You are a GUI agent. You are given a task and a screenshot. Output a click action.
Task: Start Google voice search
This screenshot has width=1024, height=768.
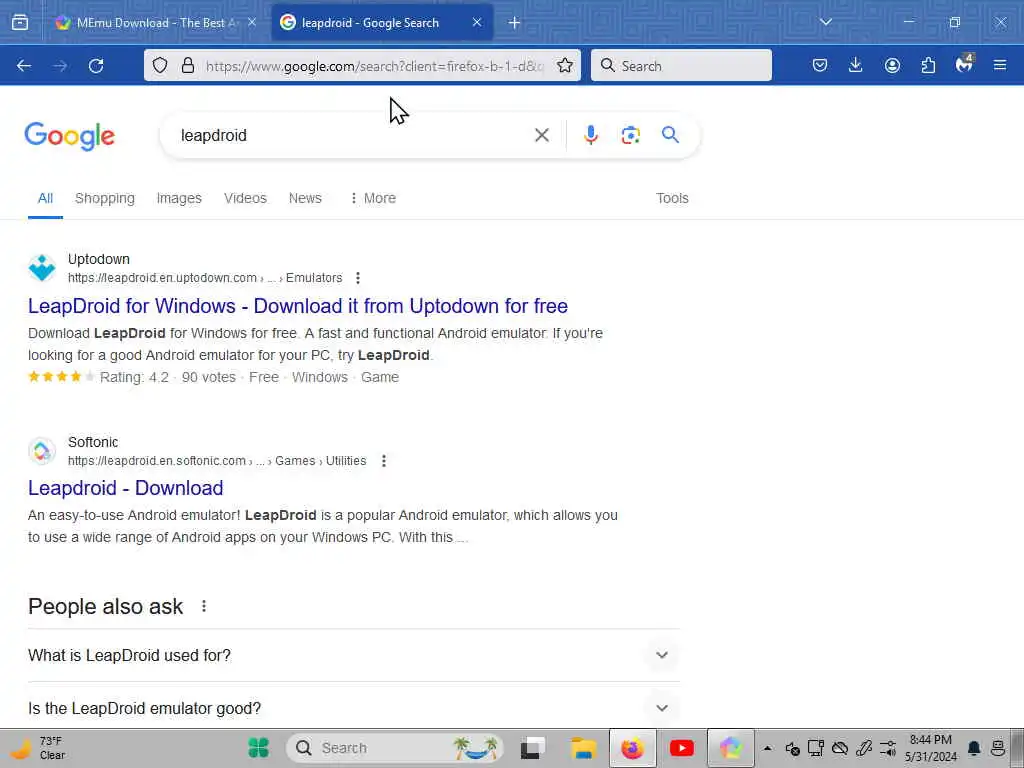(x=590, y=135)
